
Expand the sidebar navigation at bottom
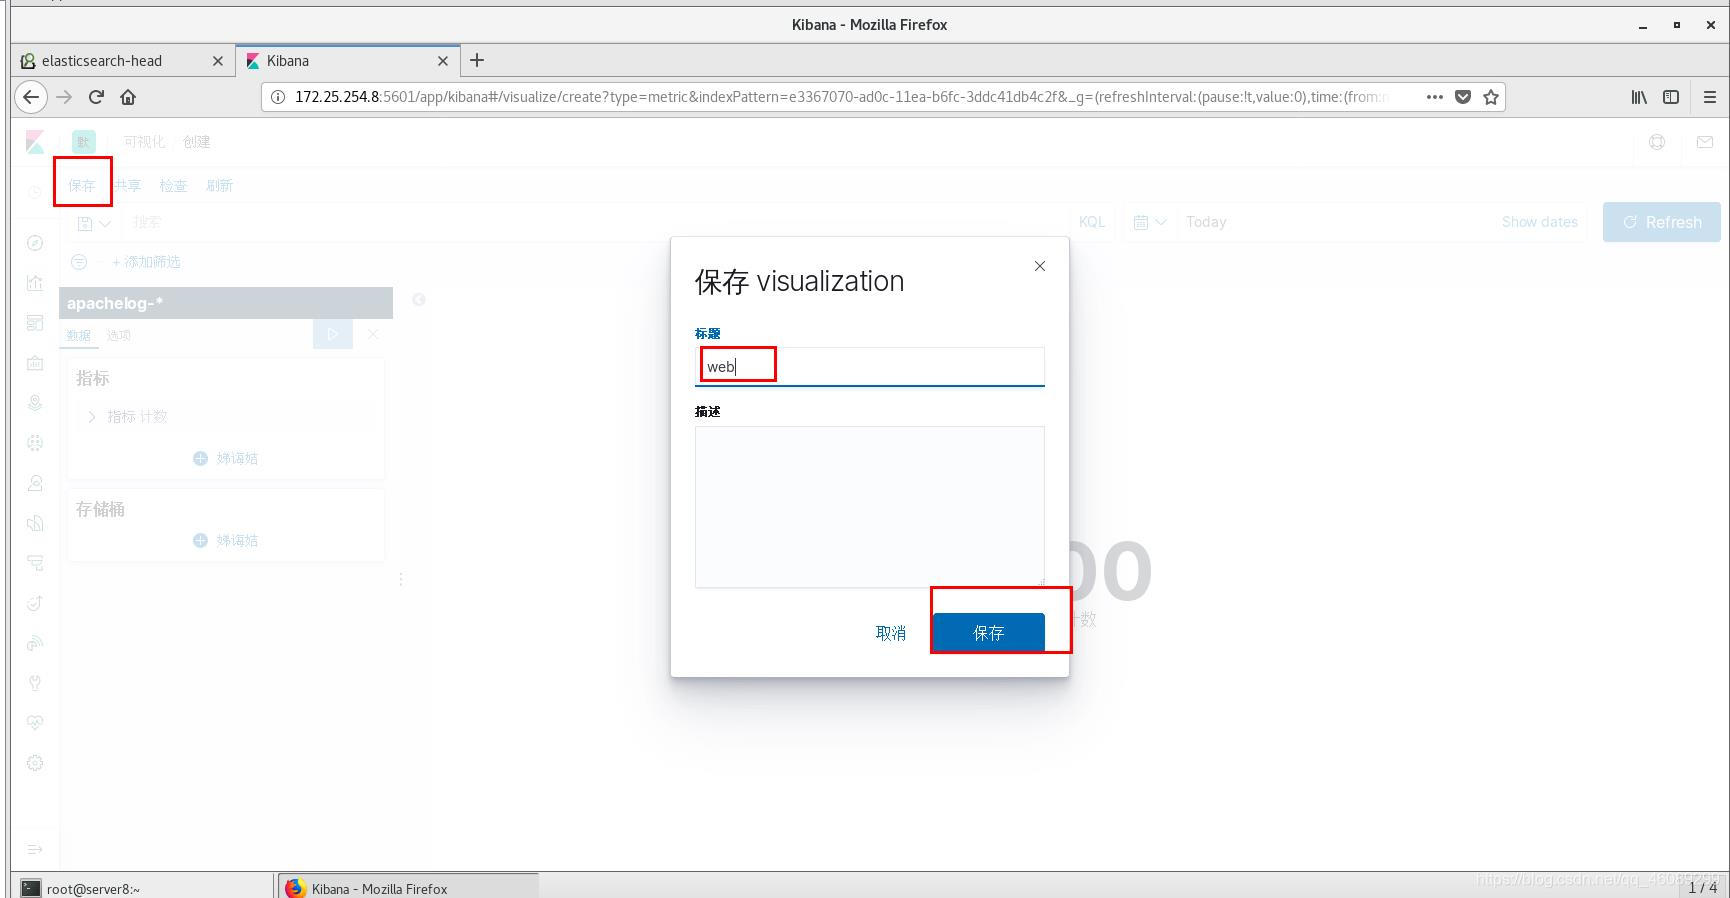click(x=35, y=849)
